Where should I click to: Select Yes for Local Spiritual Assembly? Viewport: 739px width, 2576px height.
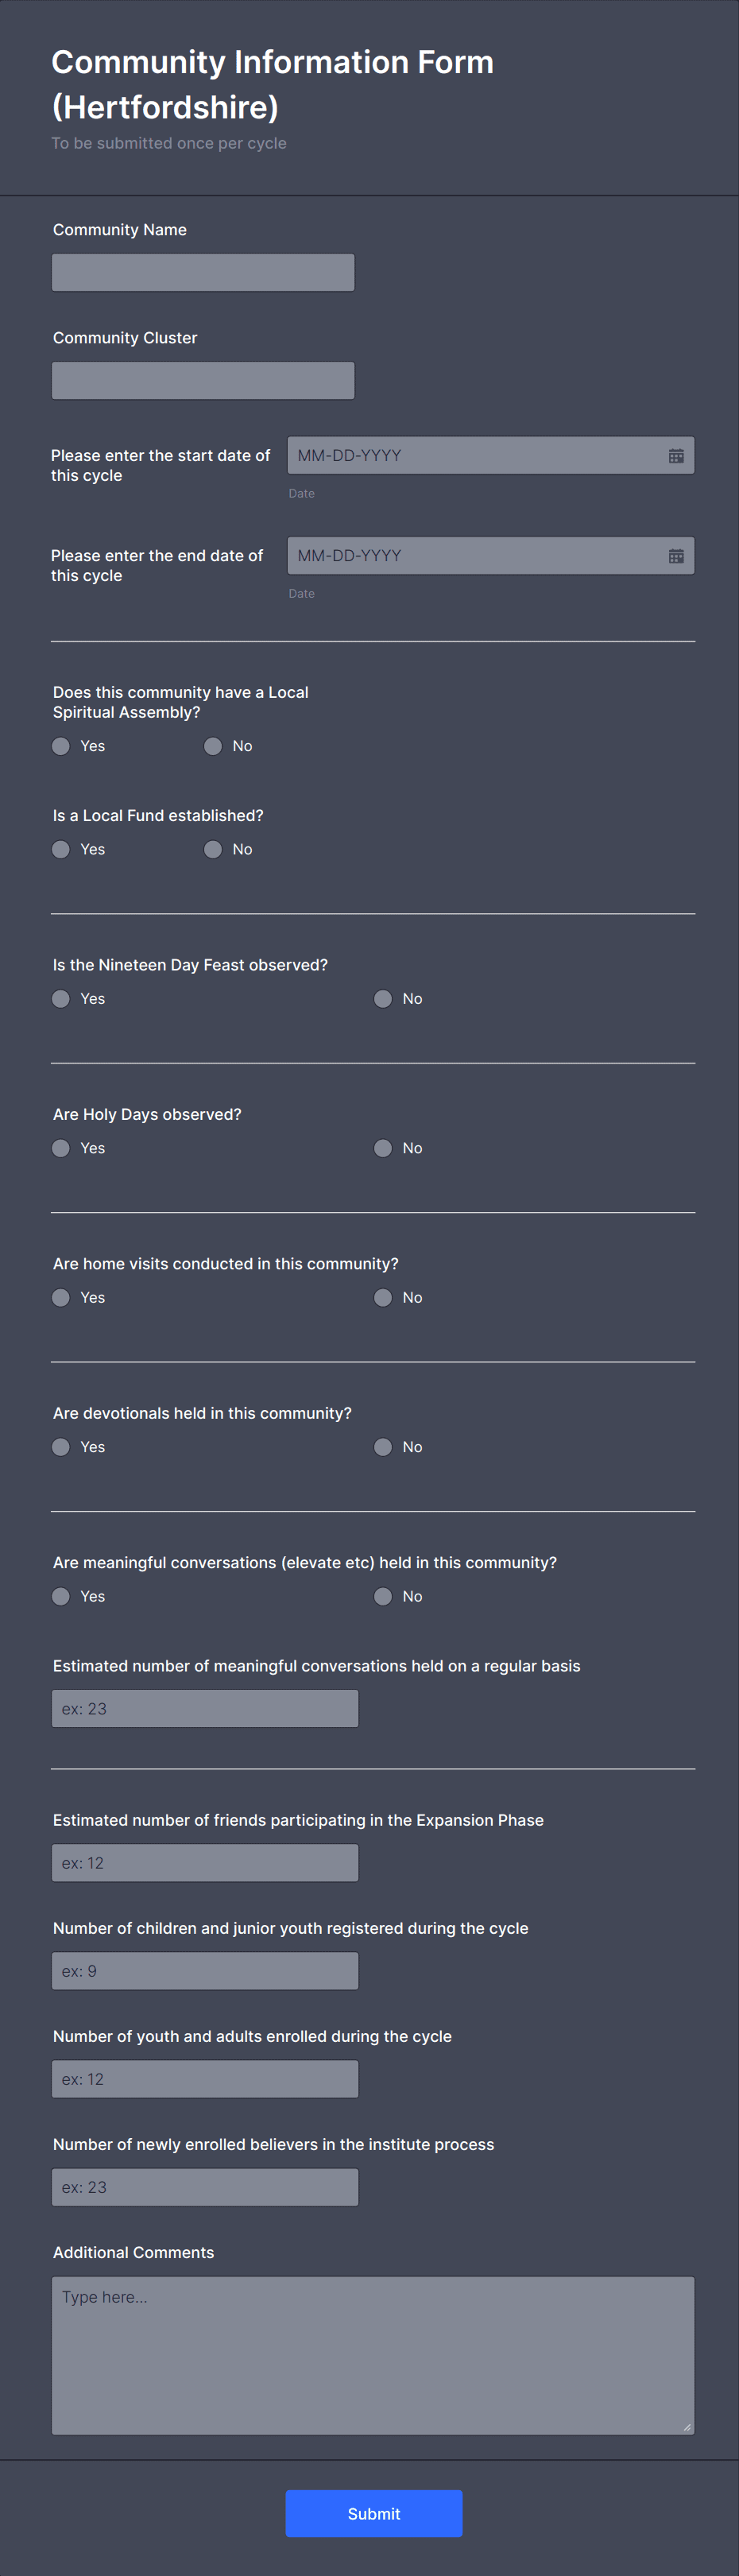tap(60, 746)
